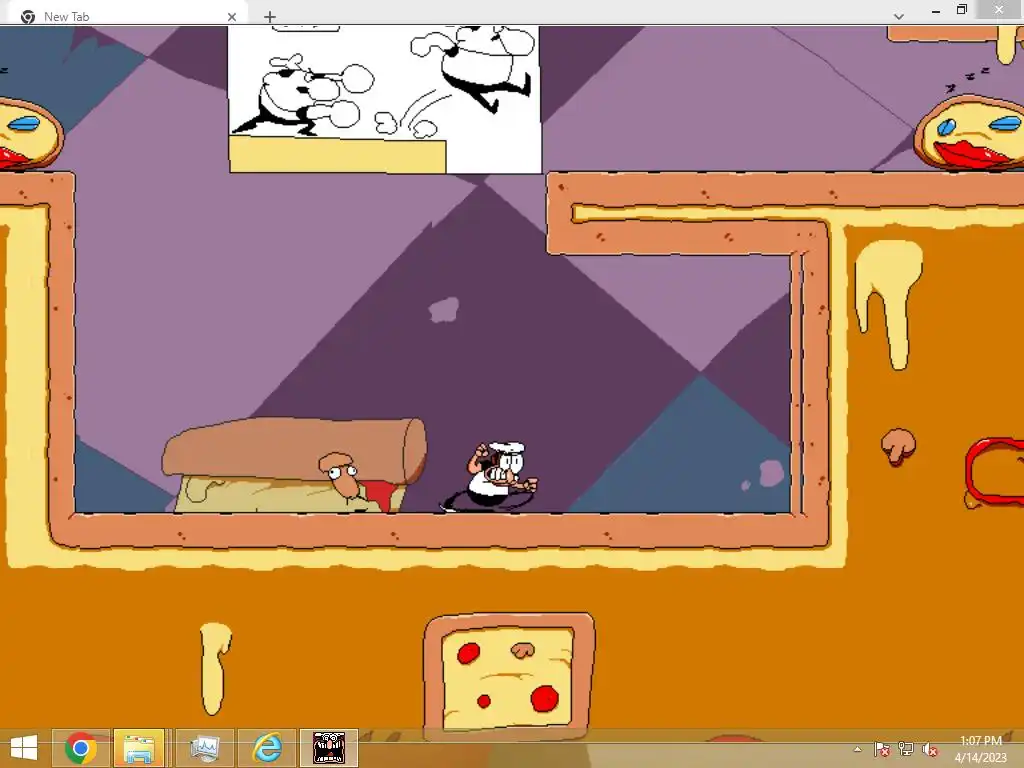The width and height of the screenshot is (1024, 768).
Task: Click the Peppino chef character
Action: [491, 477]
